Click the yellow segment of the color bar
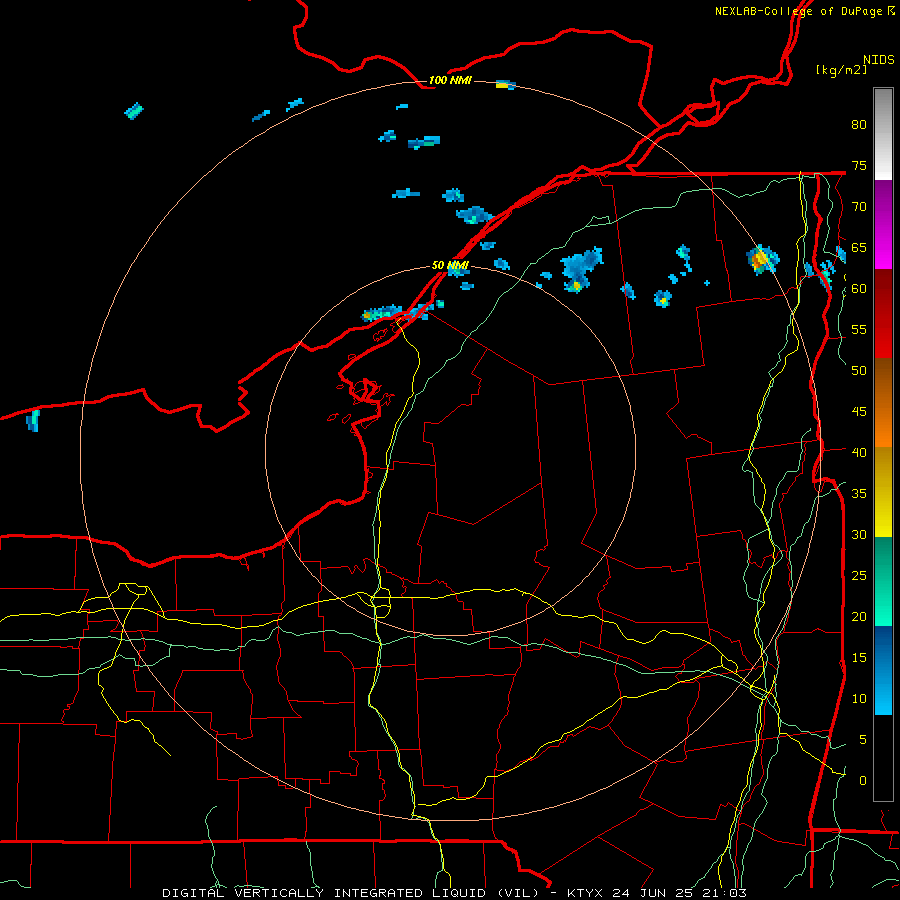900x900 pixels. (883, 492)
